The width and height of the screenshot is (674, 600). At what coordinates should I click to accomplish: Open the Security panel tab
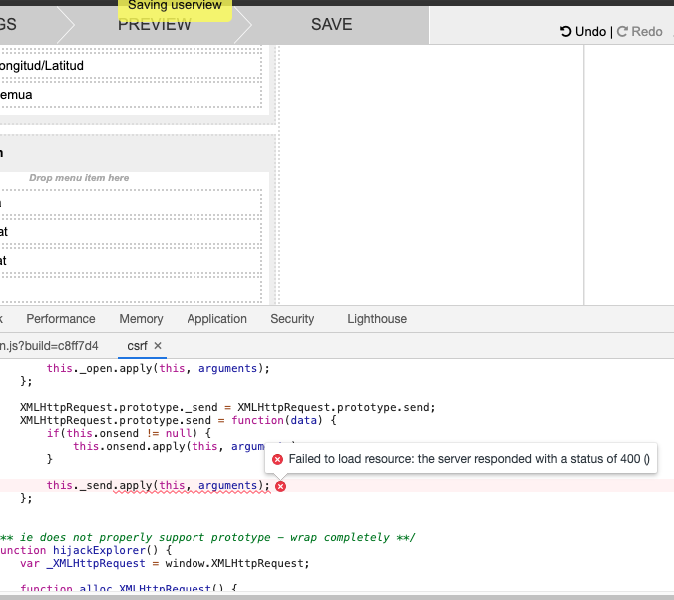point(292,319)
